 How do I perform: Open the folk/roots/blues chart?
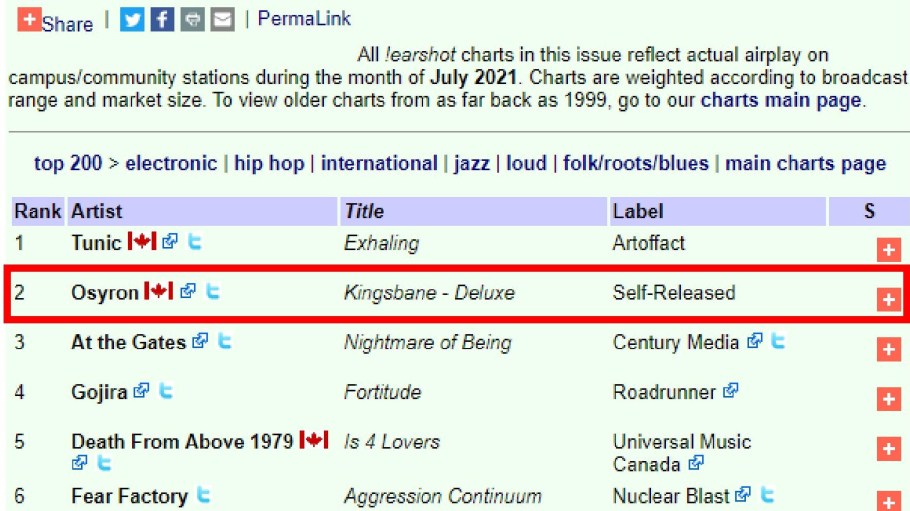click(x=635, y=163)
